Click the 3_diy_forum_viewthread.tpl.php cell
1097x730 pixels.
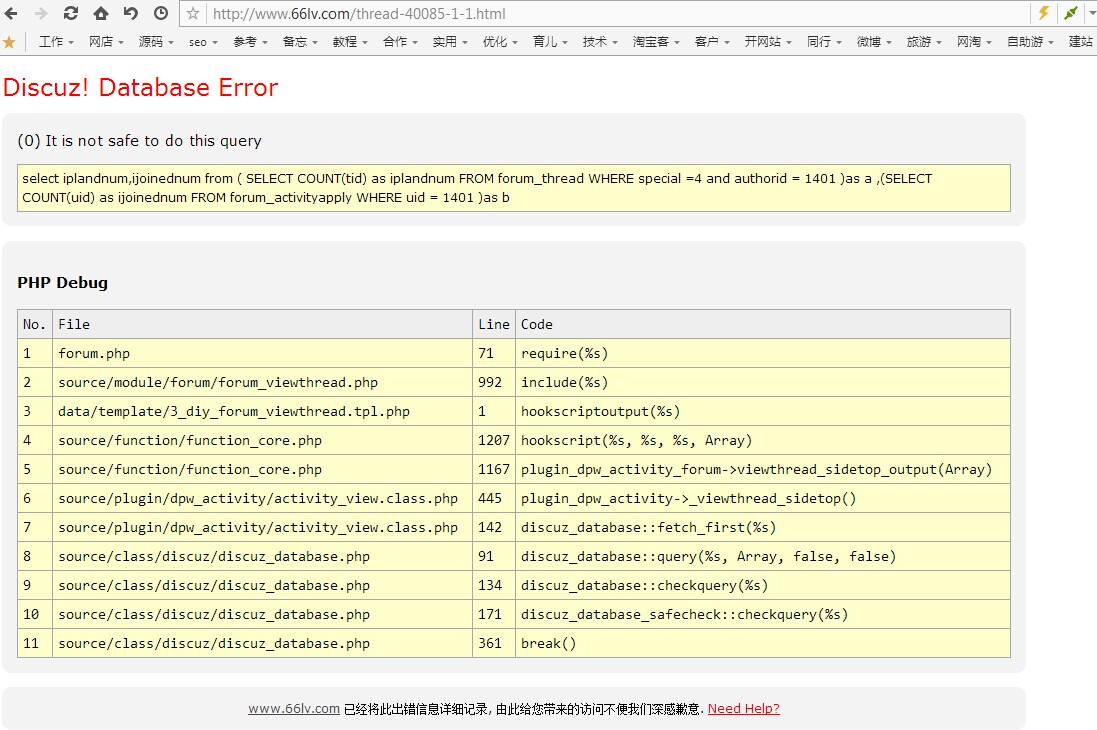(262, 412)
